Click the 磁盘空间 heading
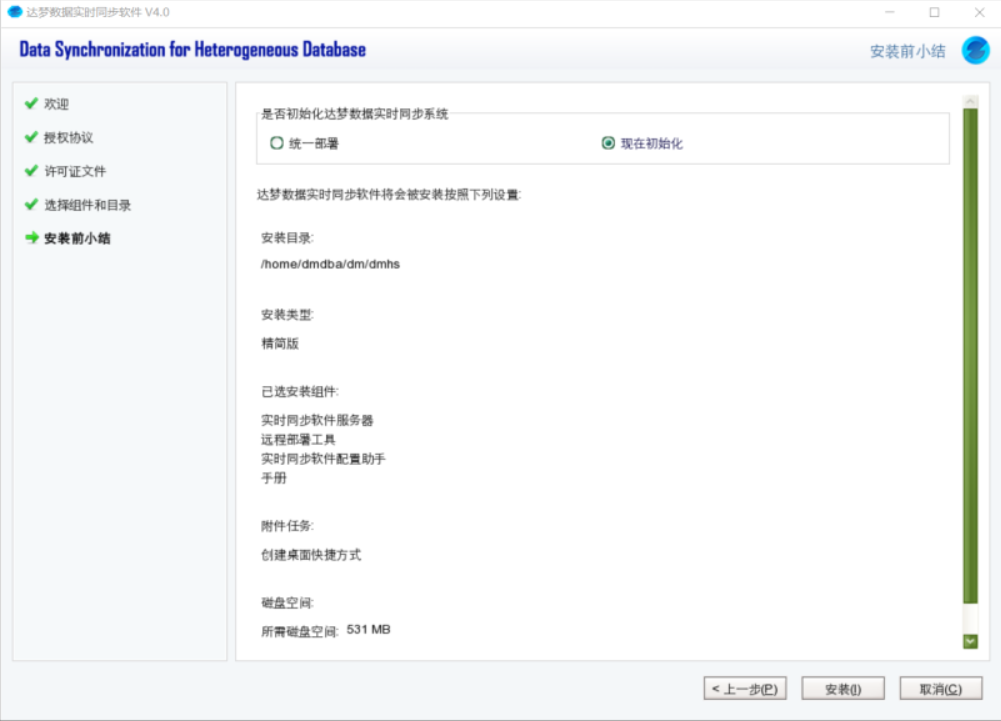The width and height of the screenshot is (1001, 721). coord(287,603)
